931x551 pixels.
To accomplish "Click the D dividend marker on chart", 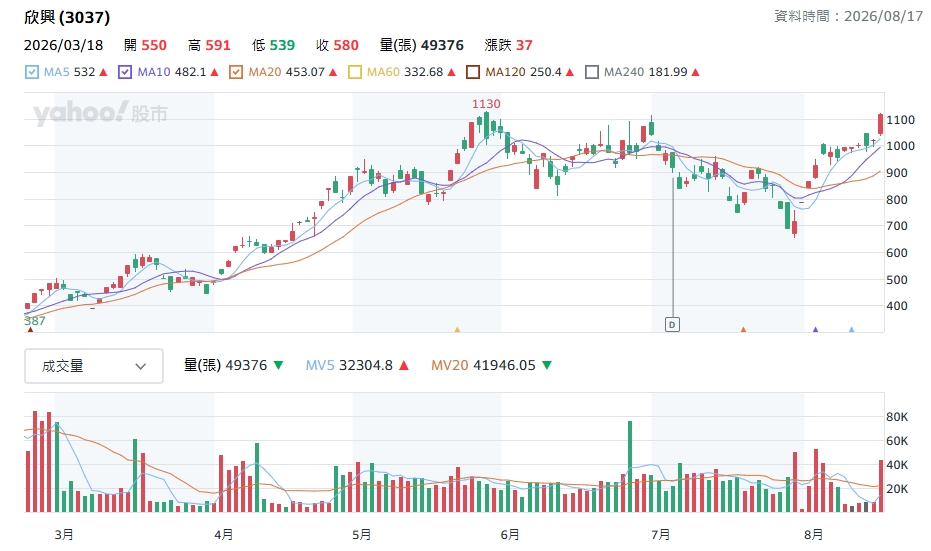I will [x=672, y=325].
